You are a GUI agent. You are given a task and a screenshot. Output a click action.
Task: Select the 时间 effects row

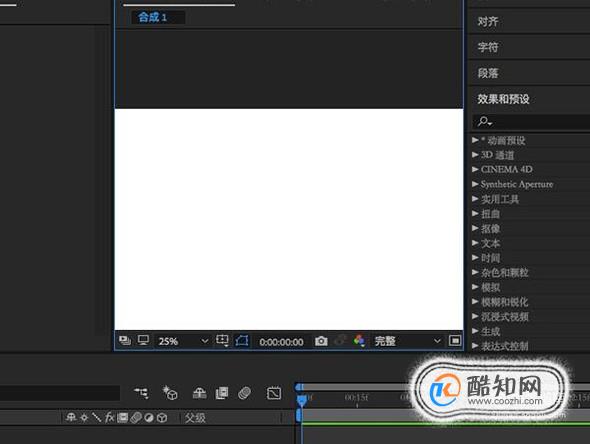click(x=530, y=258)
